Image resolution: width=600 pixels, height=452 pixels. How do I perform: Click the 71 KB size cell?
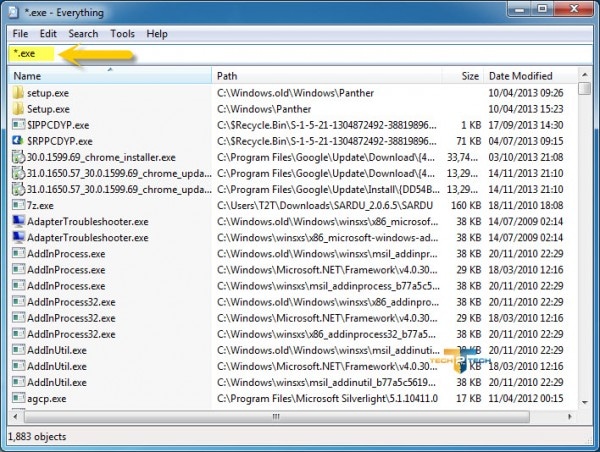click(x=469, y=141)
